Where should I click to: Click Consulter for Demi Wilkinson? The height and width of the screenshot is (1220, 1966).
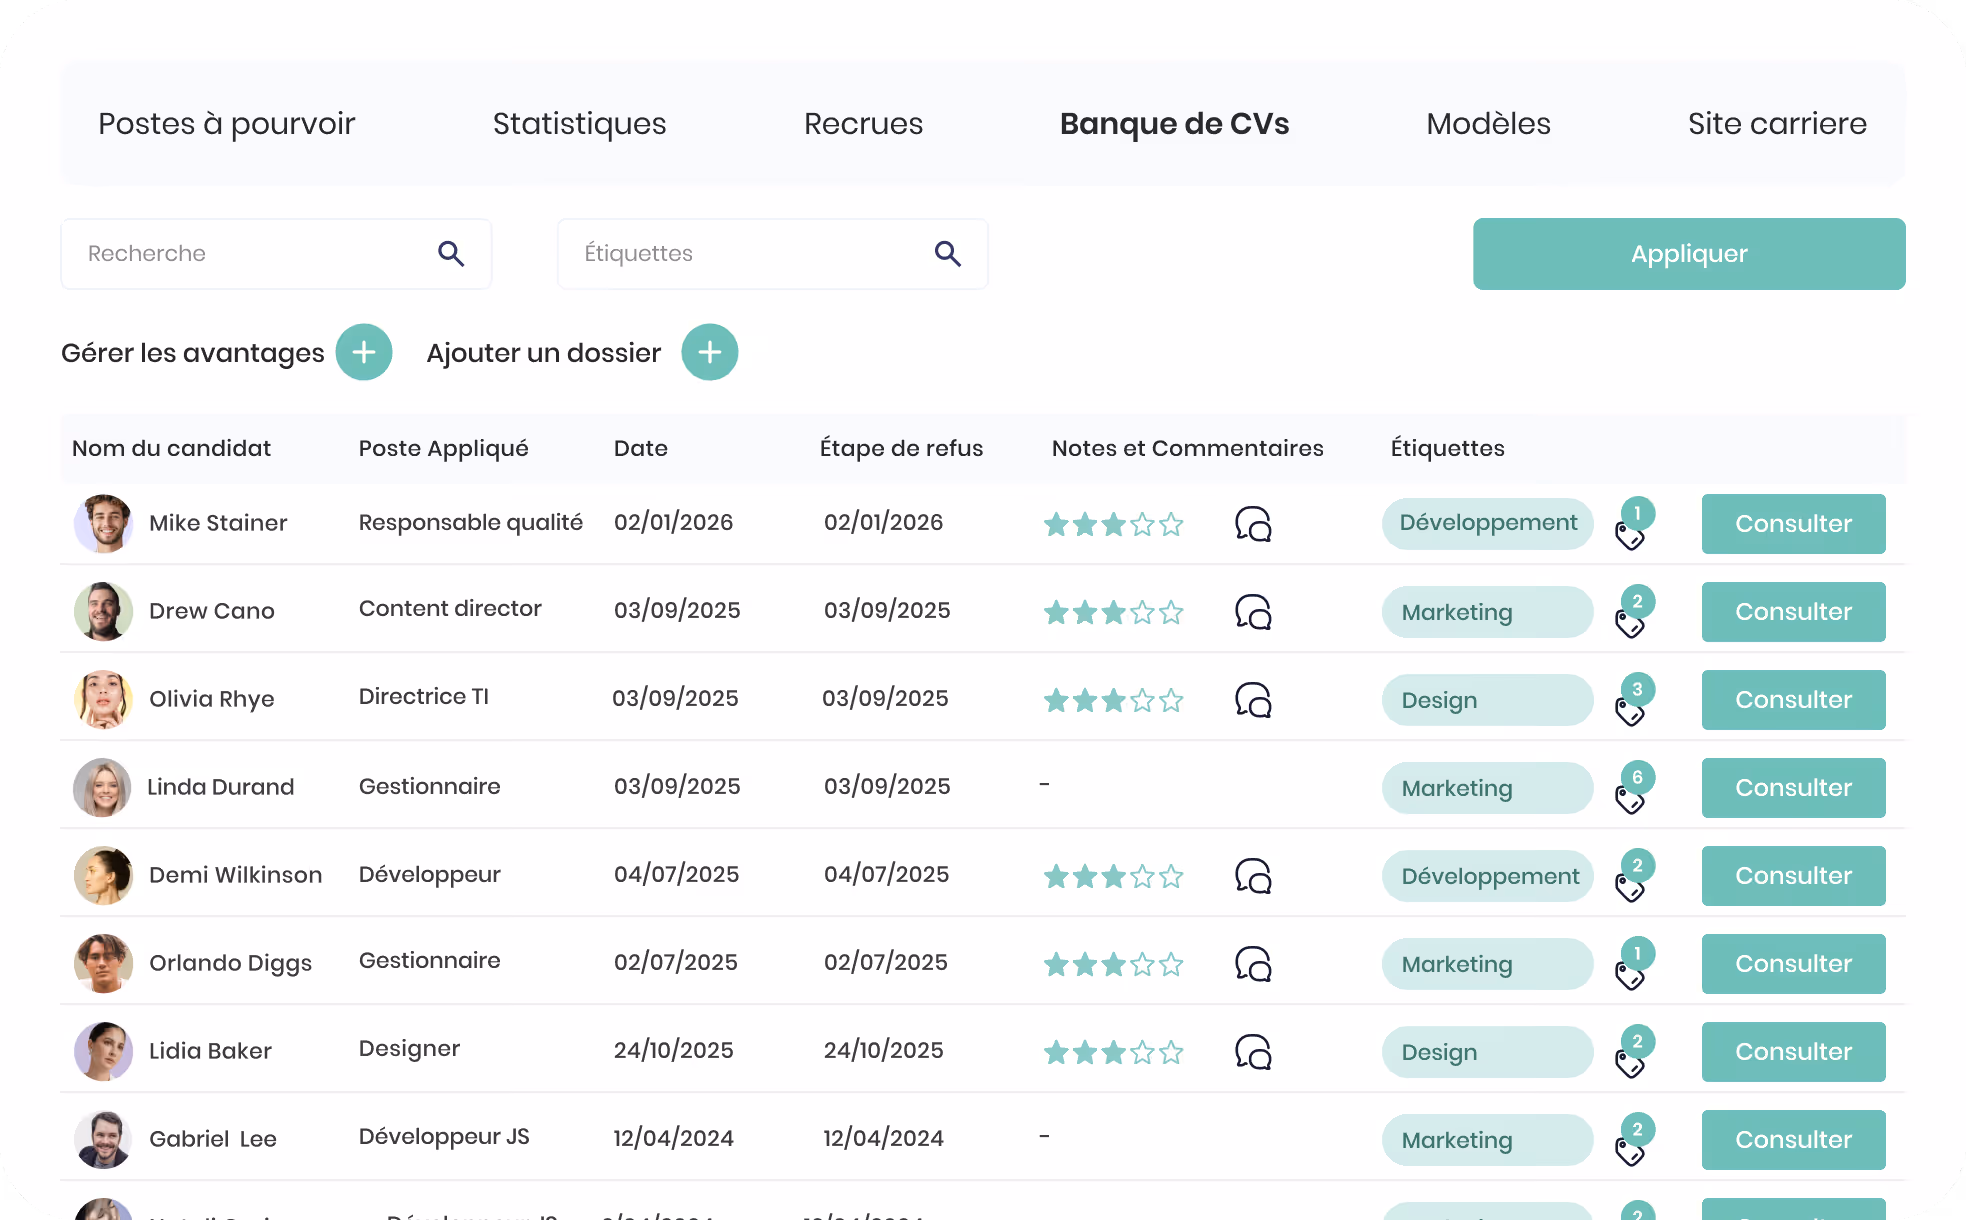pos(1794,876)
